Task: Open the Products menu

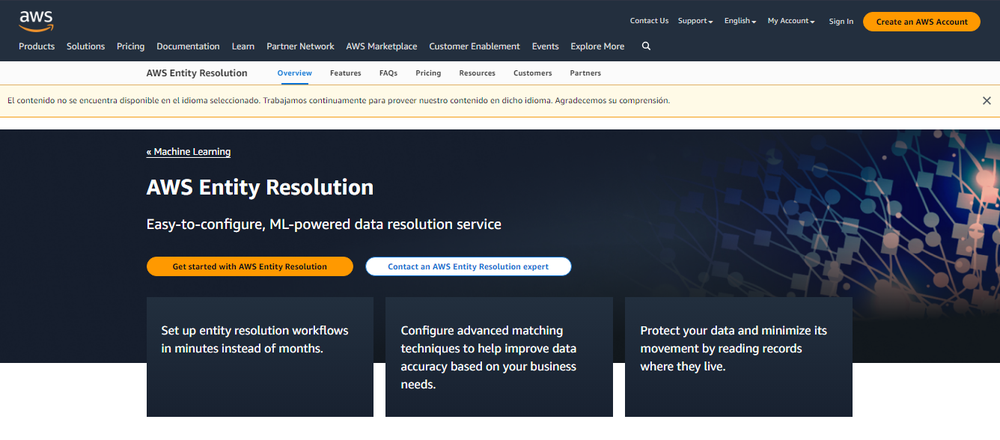Action: click(36, 47)
